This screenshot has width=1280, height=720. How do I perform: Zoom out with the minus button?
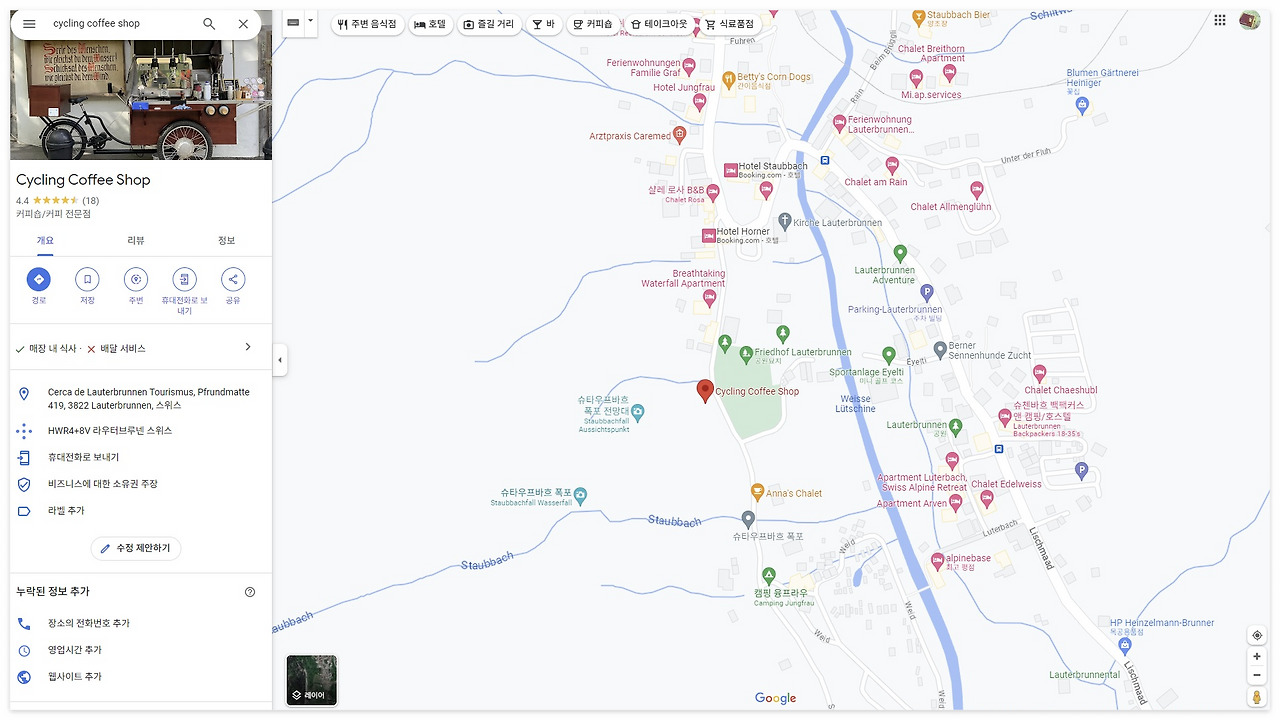pyautogui.click(x=1257, y=675)
